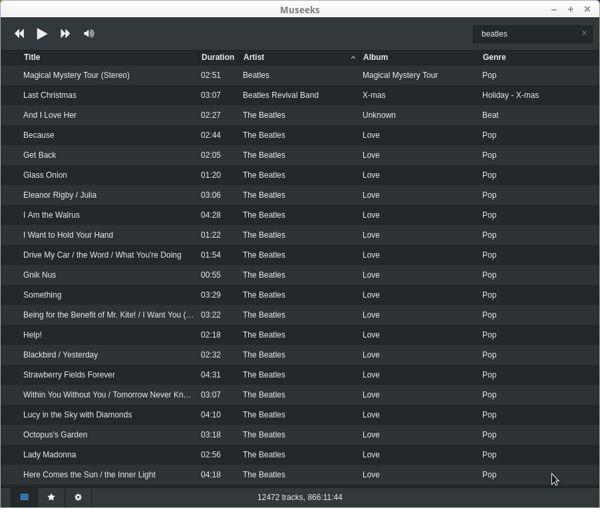The image size is (600, 508).
Task: Click the previous track button
Action: pos(19,34)
